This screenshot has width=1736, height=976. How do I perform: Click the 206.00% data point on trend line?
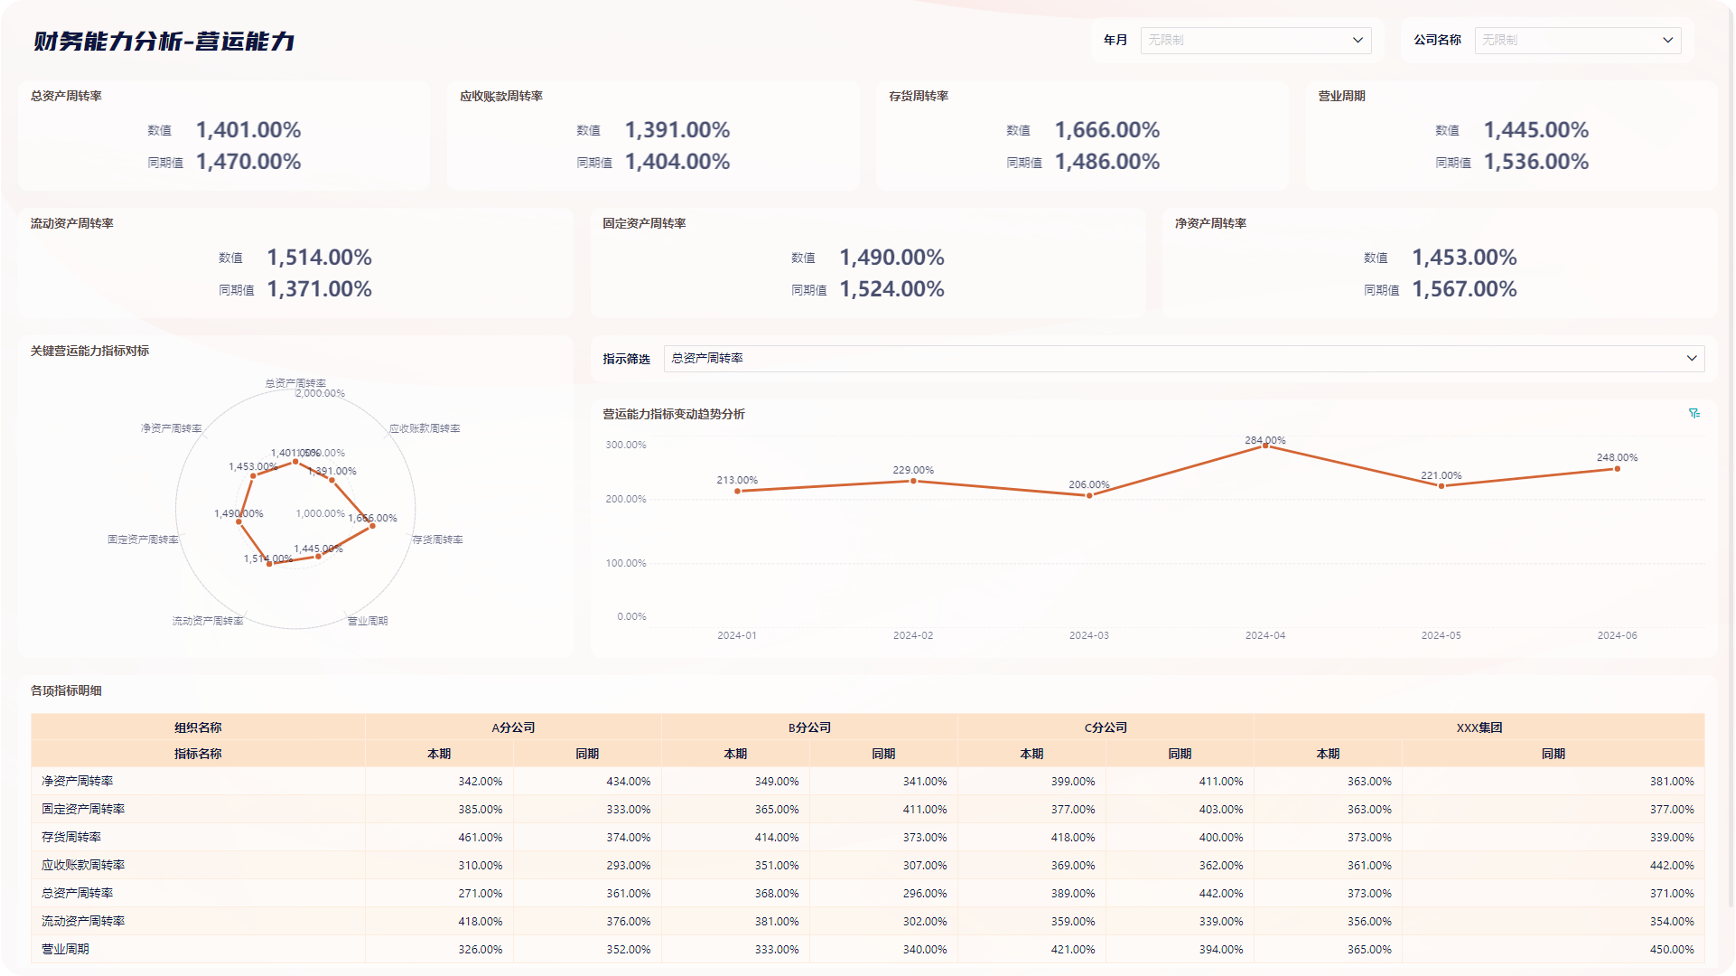click(1089, 495)
